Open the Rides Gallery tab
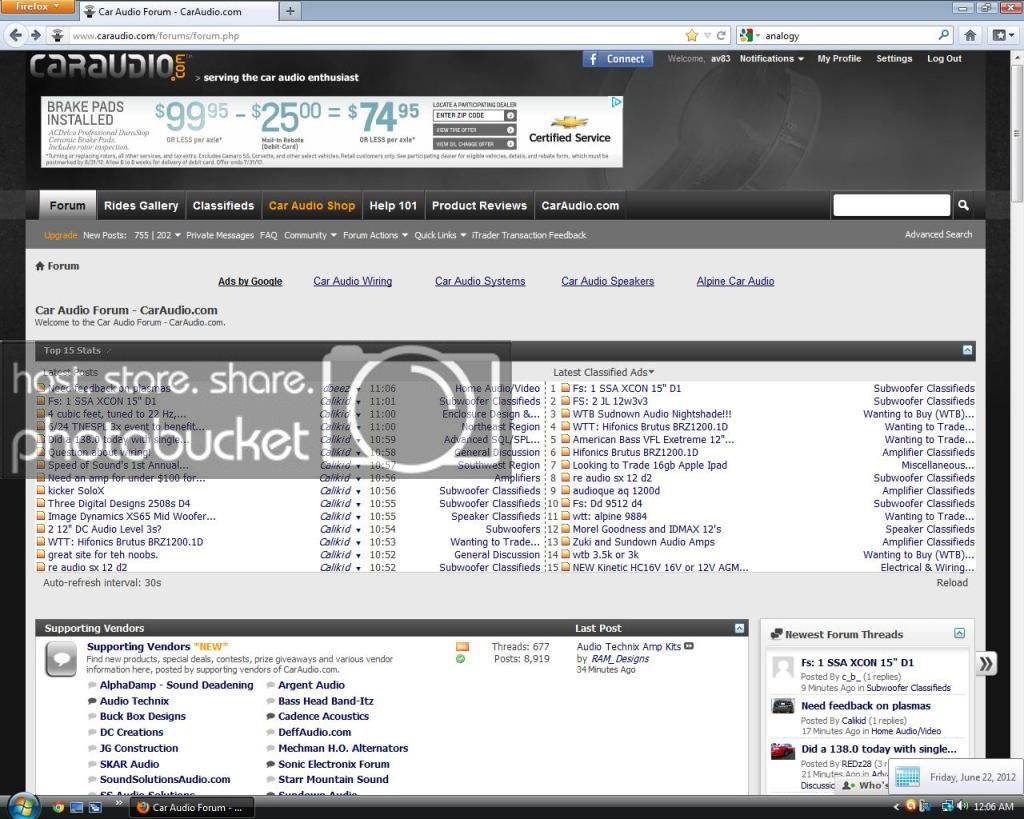Screen dimensions: 1024x819 [x=141, y=205]
